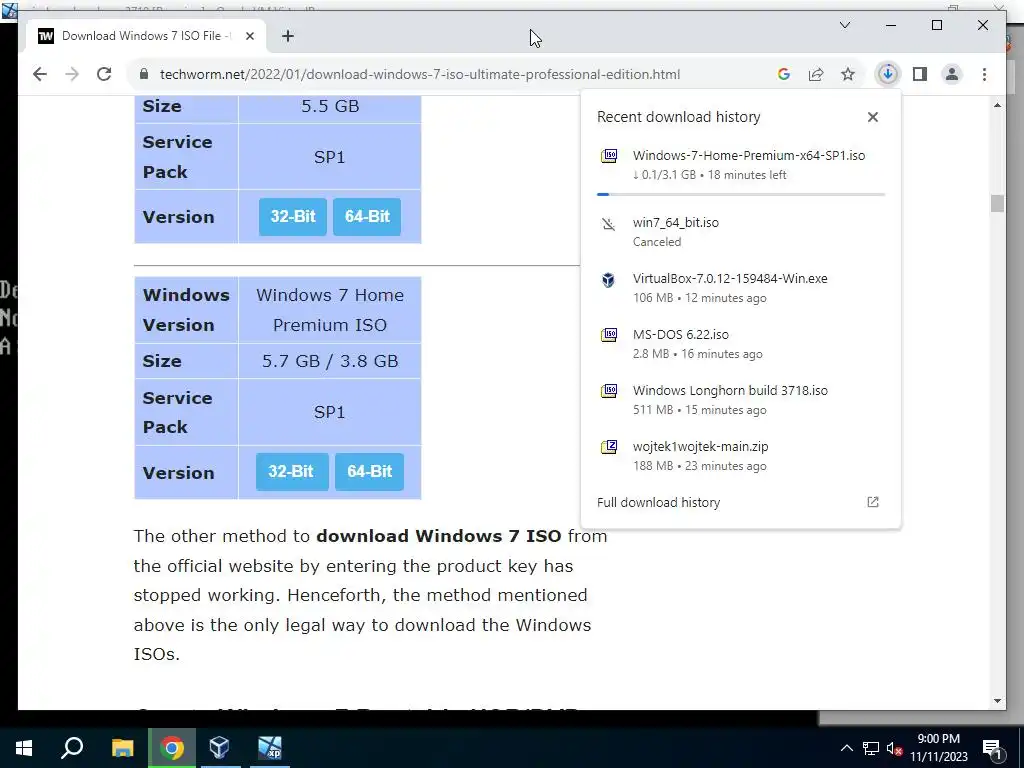Open muted volume tray icon
This screenshot has height=768, width=1024.
coord(895,748)
